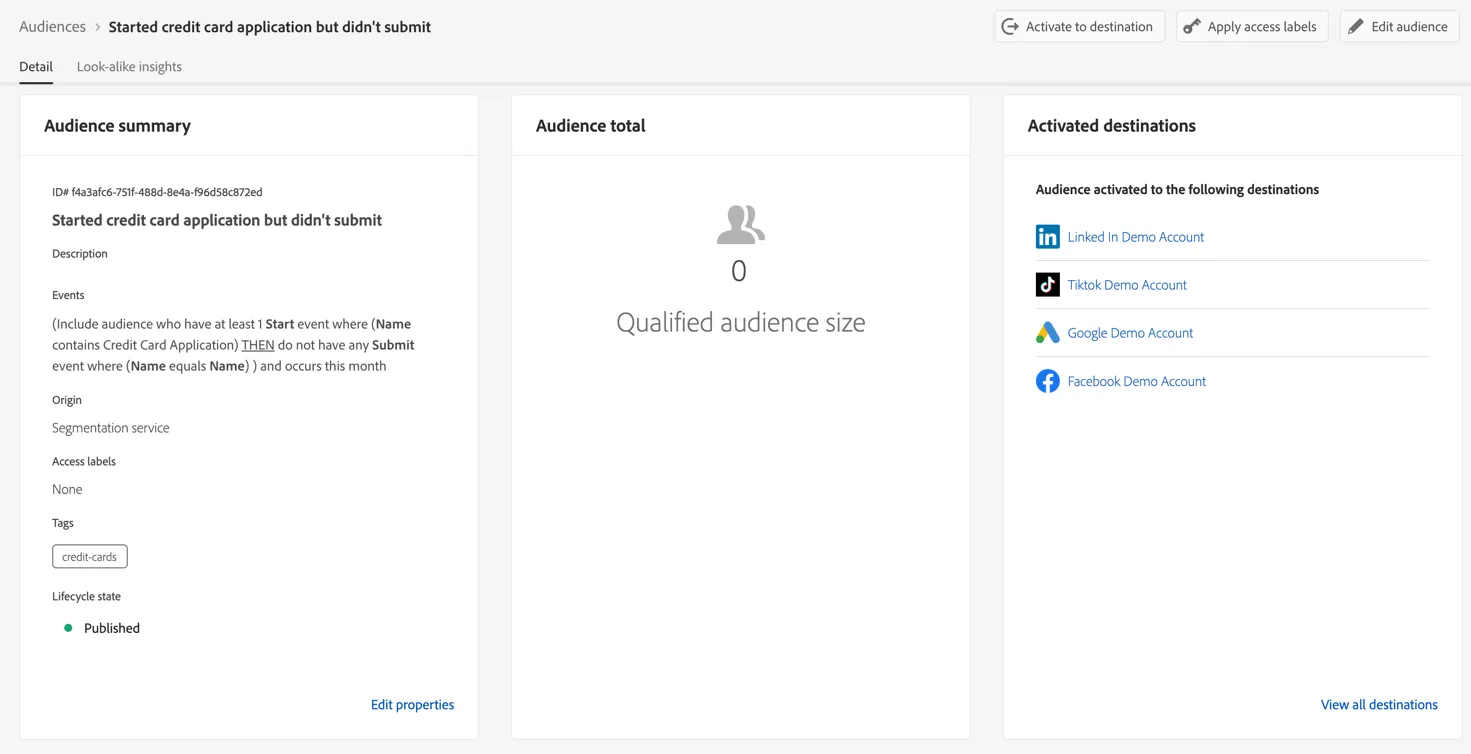
Task: Click the audience ID text
Action: pyautogui.click(x=157, y=192)
